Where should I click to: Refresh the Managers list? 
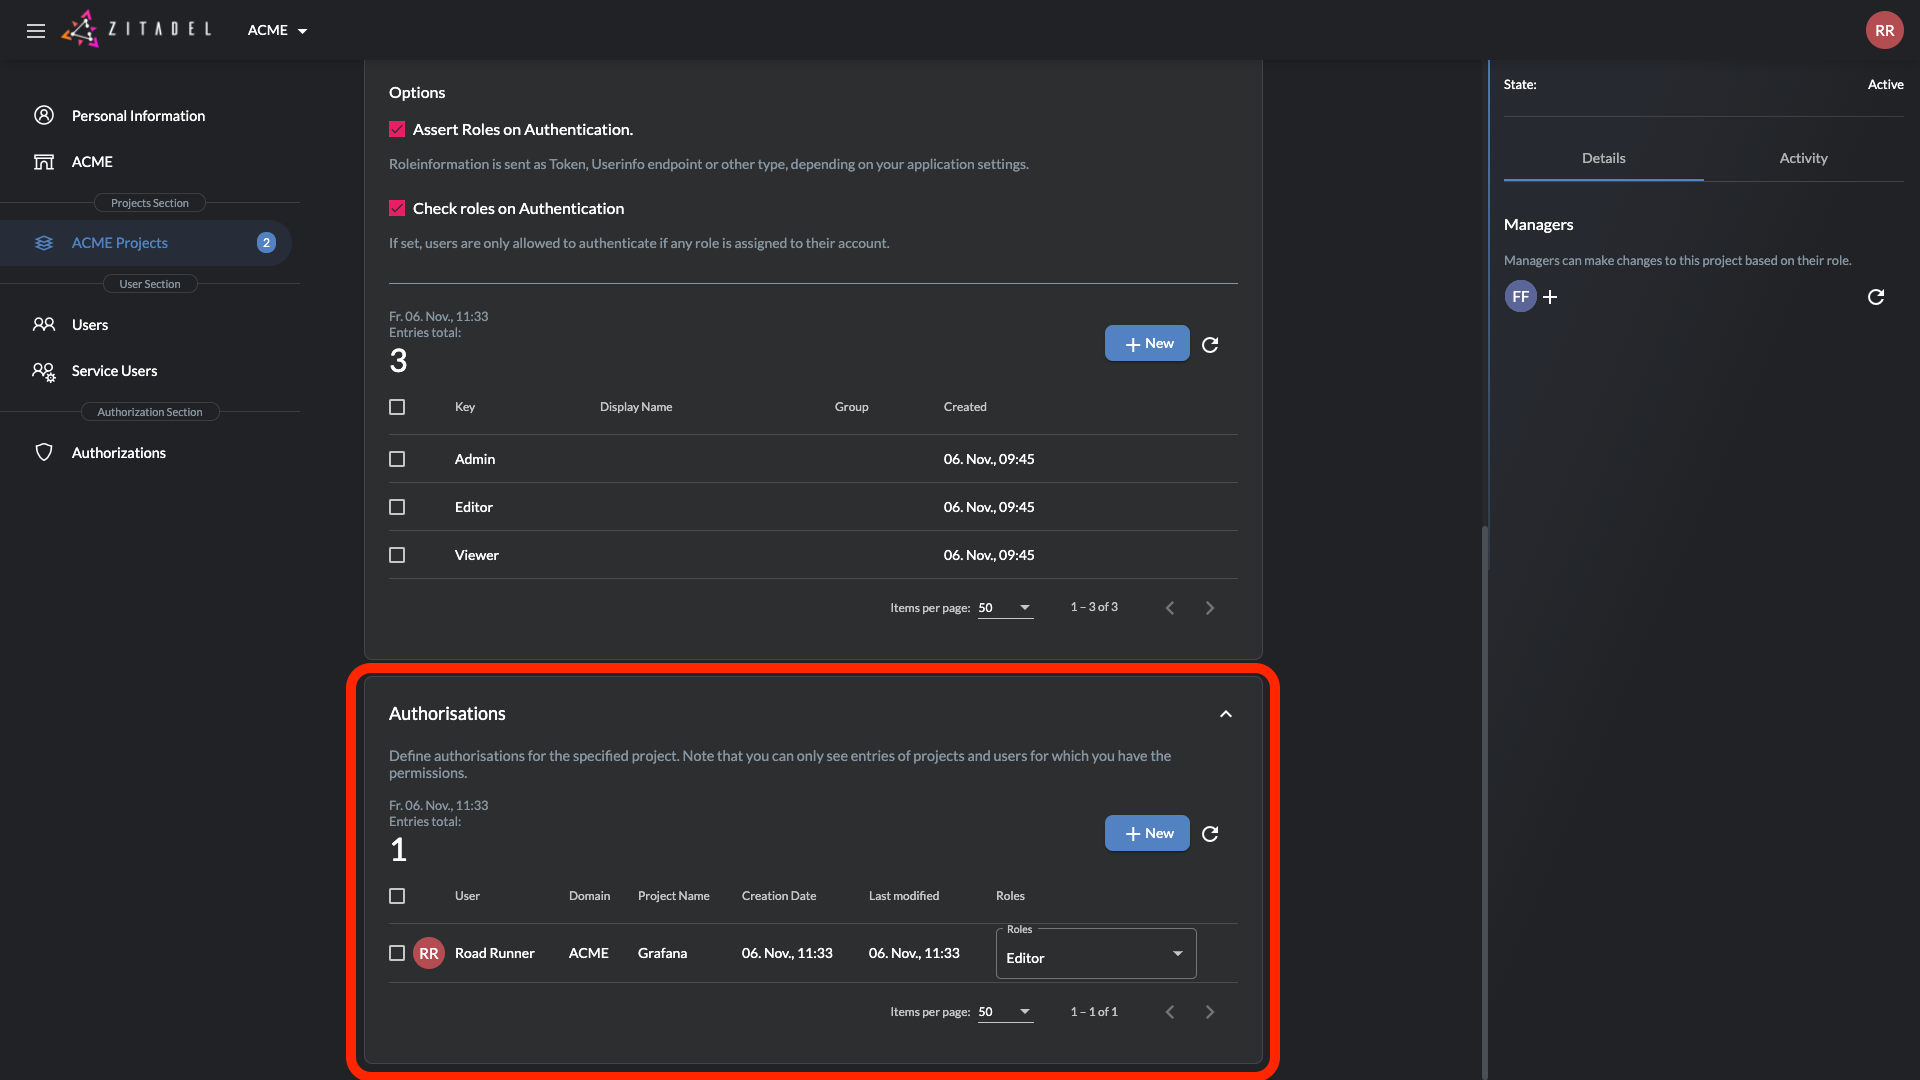[x=1876, y=297]
